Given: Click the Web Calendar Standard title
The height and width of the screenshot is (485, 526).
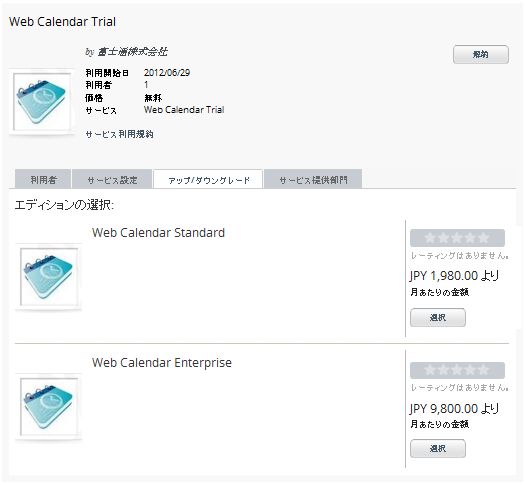Looking at the screenshot, I should (x=158, y=232).
